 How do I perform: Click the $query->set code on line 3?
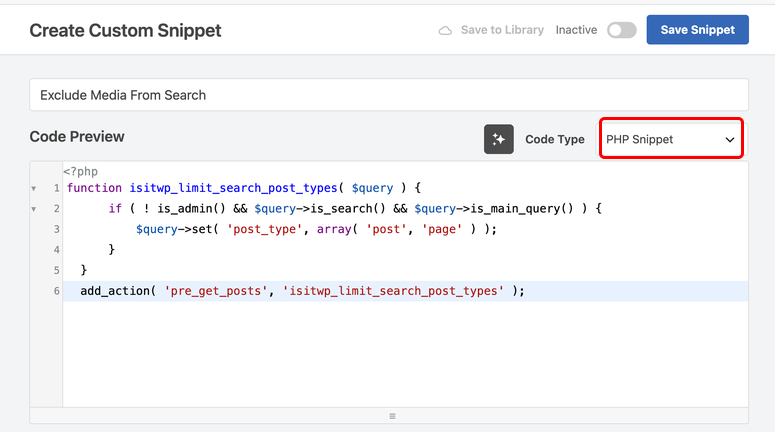point(316,229)
